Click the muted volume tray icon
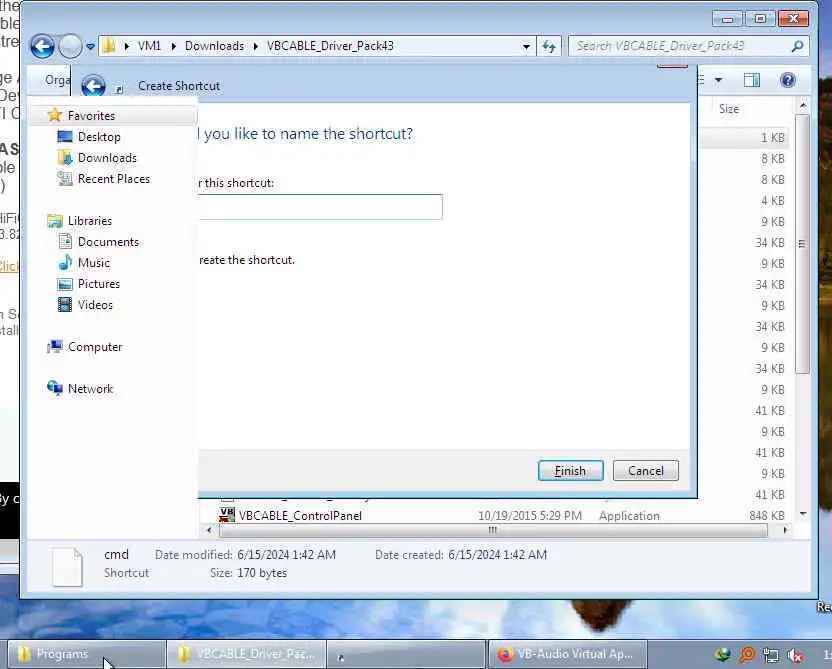The width and height of the screenshot is (832, 669). coord(795,655)
